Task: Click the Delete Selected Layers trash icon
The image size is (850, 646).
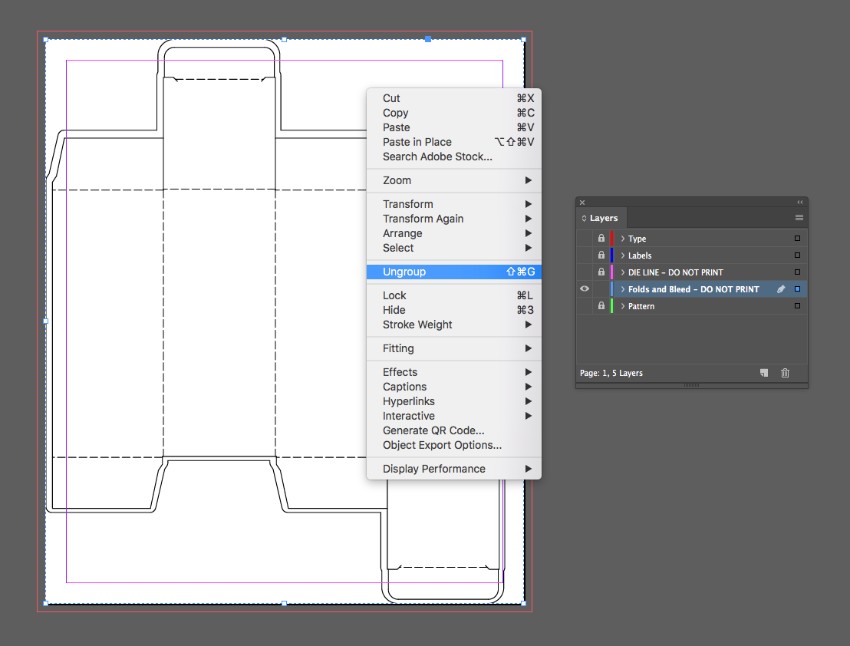Action: 785,373
